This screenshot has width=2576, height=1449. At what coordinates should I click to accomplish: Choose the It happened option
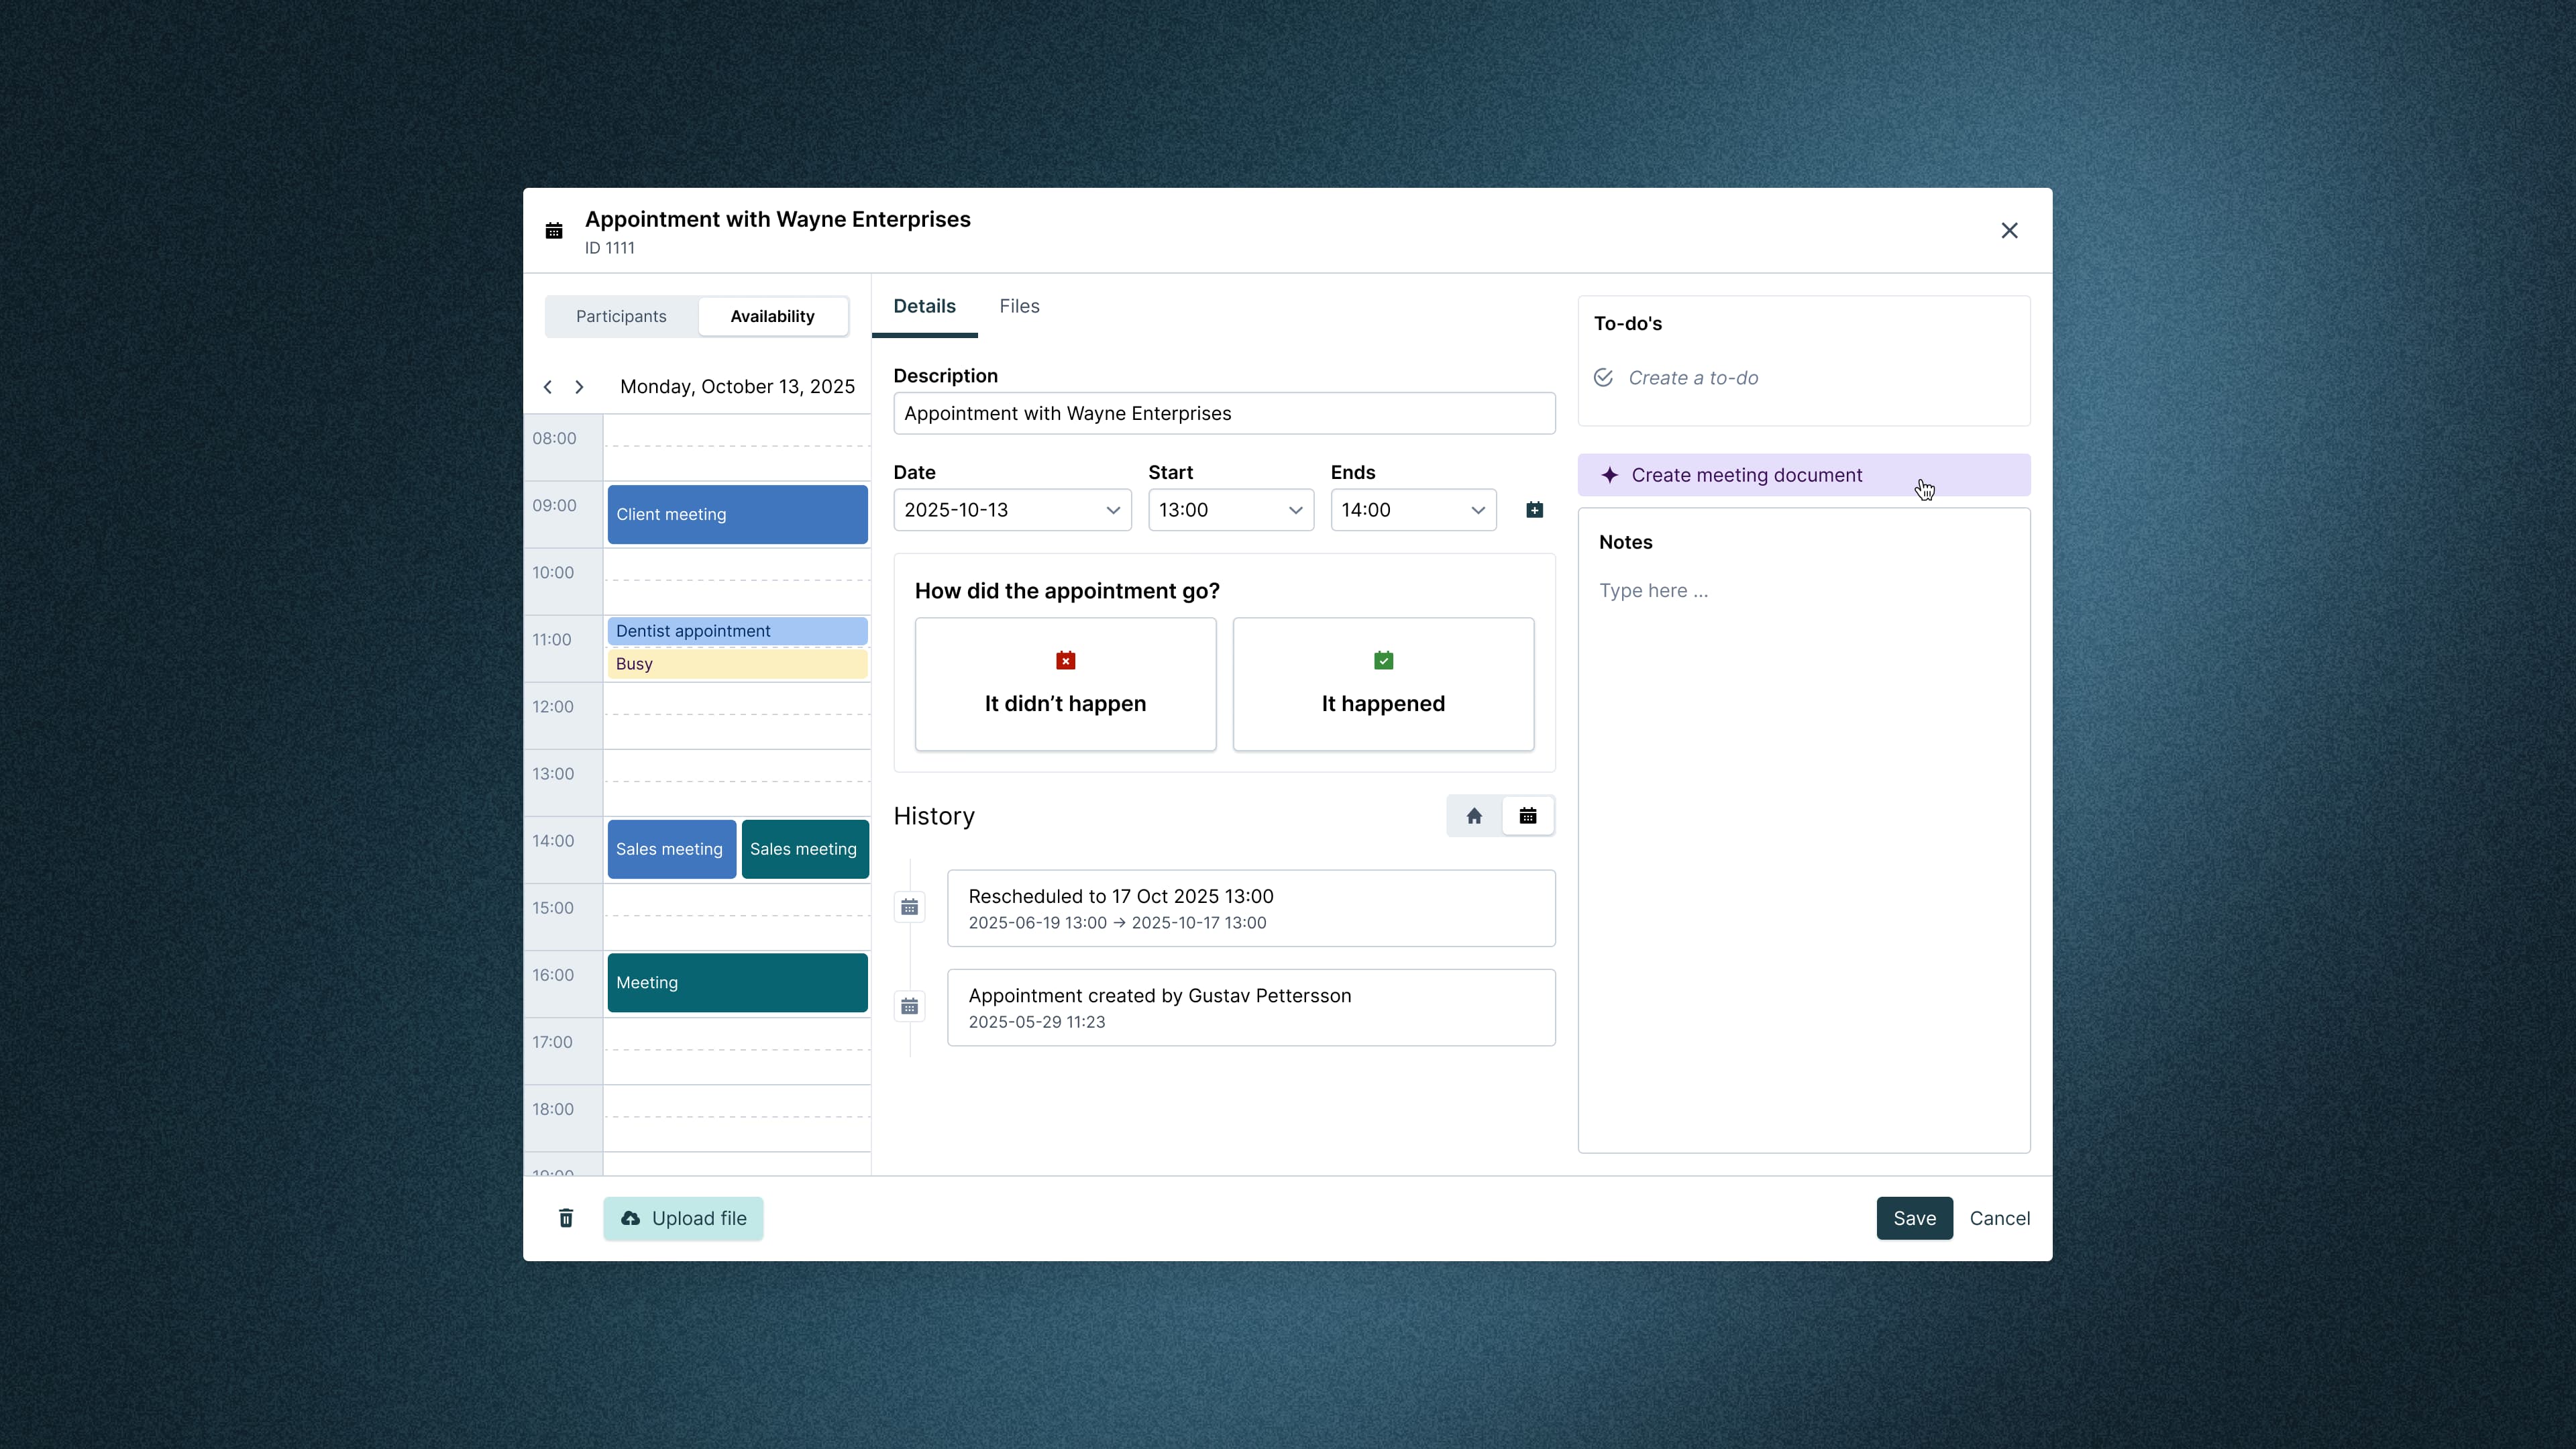tap(1382, 684)
